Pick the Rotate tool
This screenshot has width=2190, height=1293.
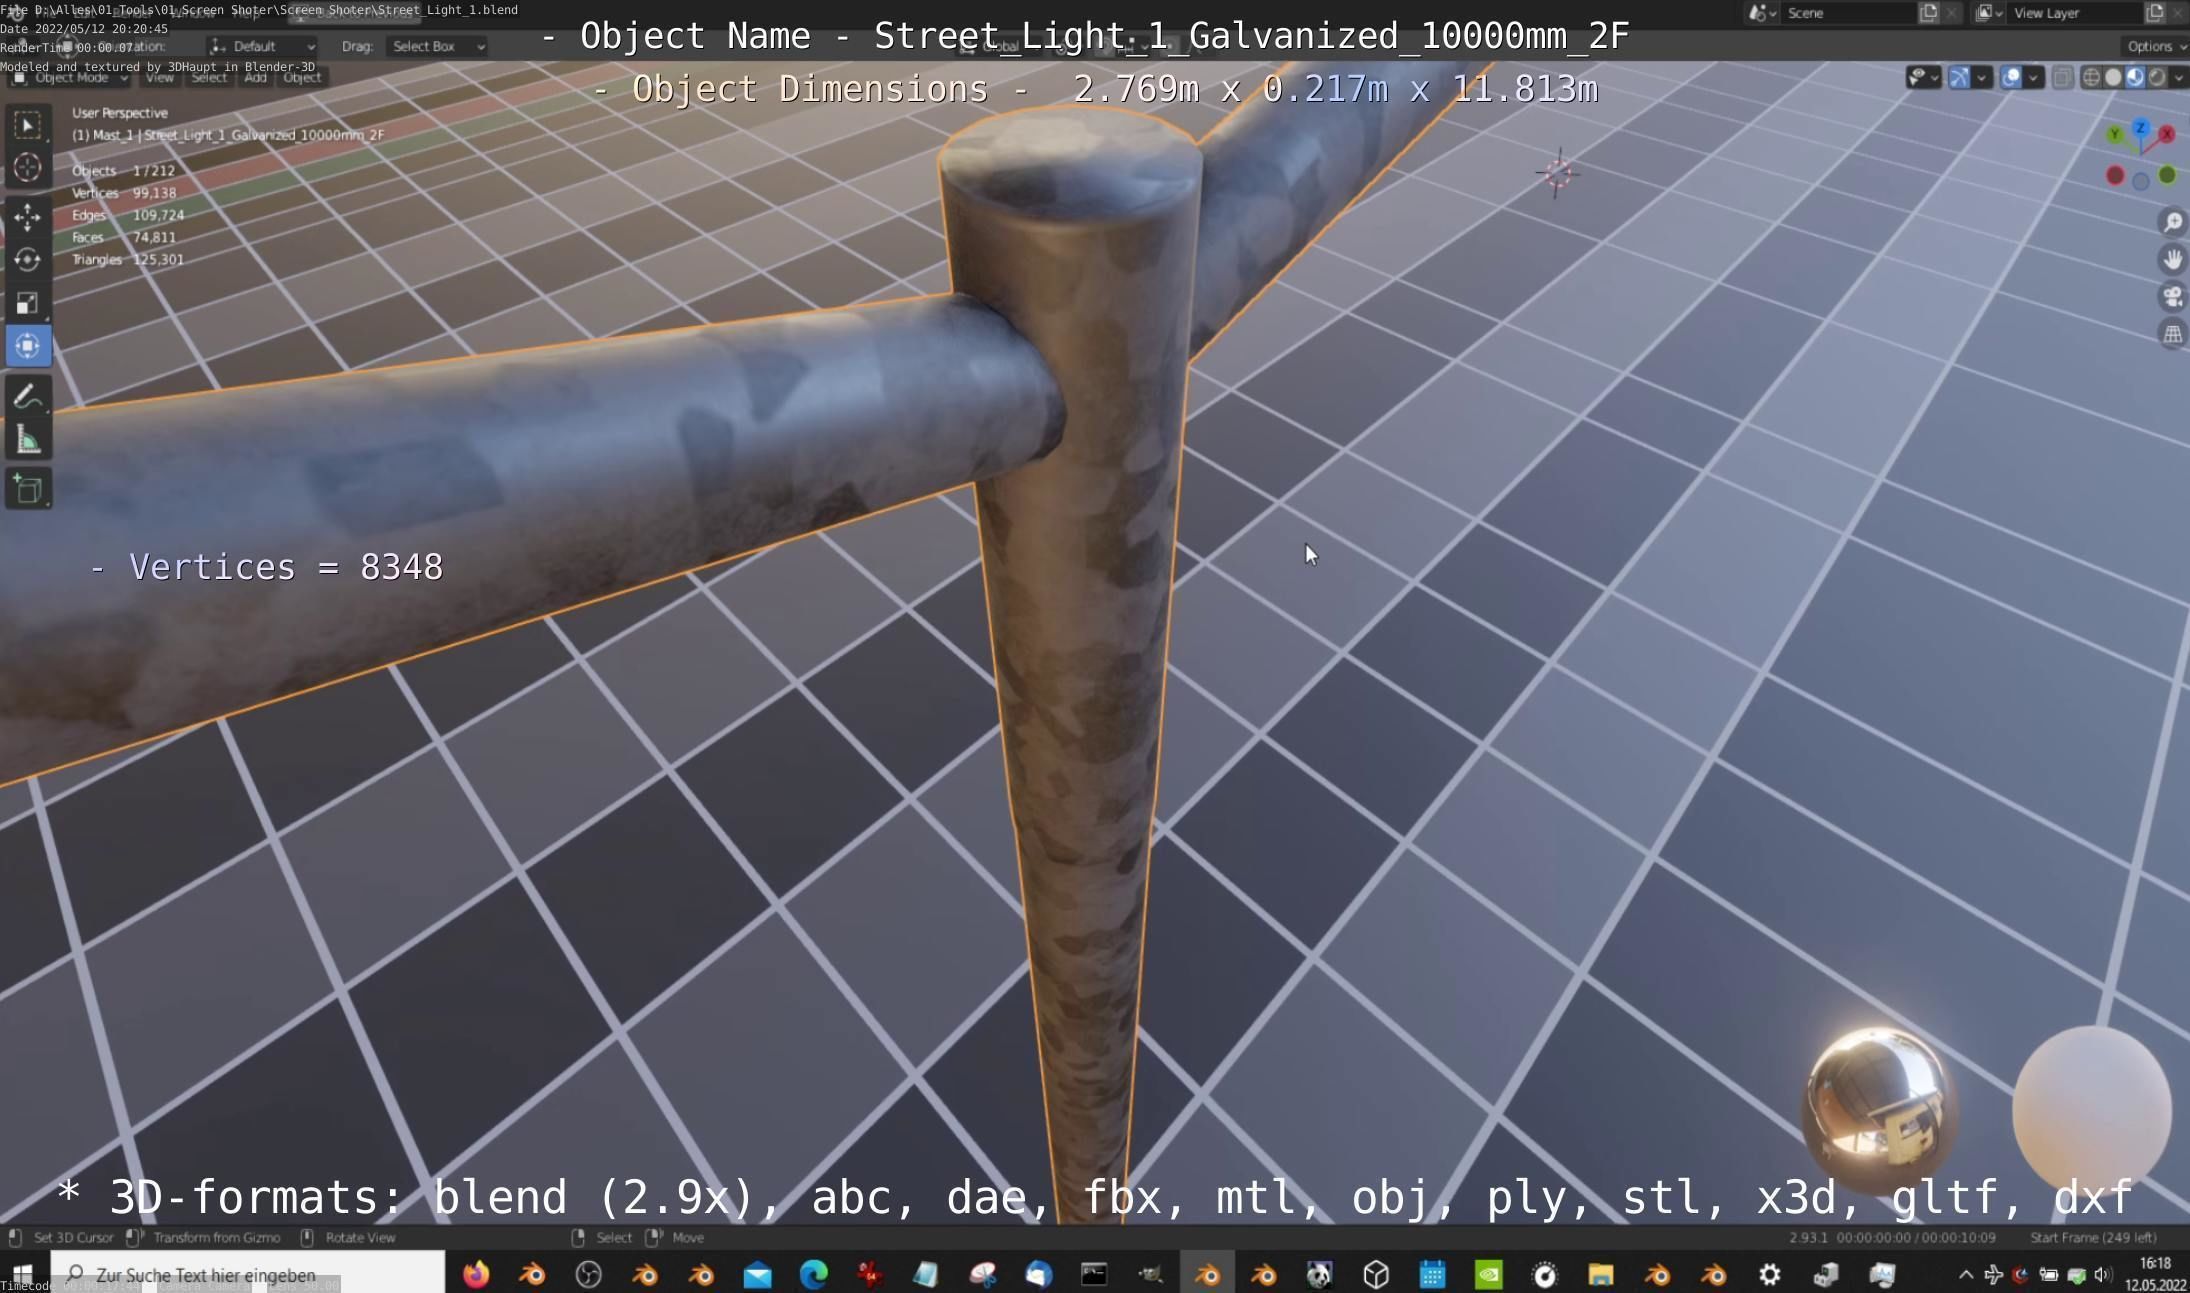(x=28, y=260)
